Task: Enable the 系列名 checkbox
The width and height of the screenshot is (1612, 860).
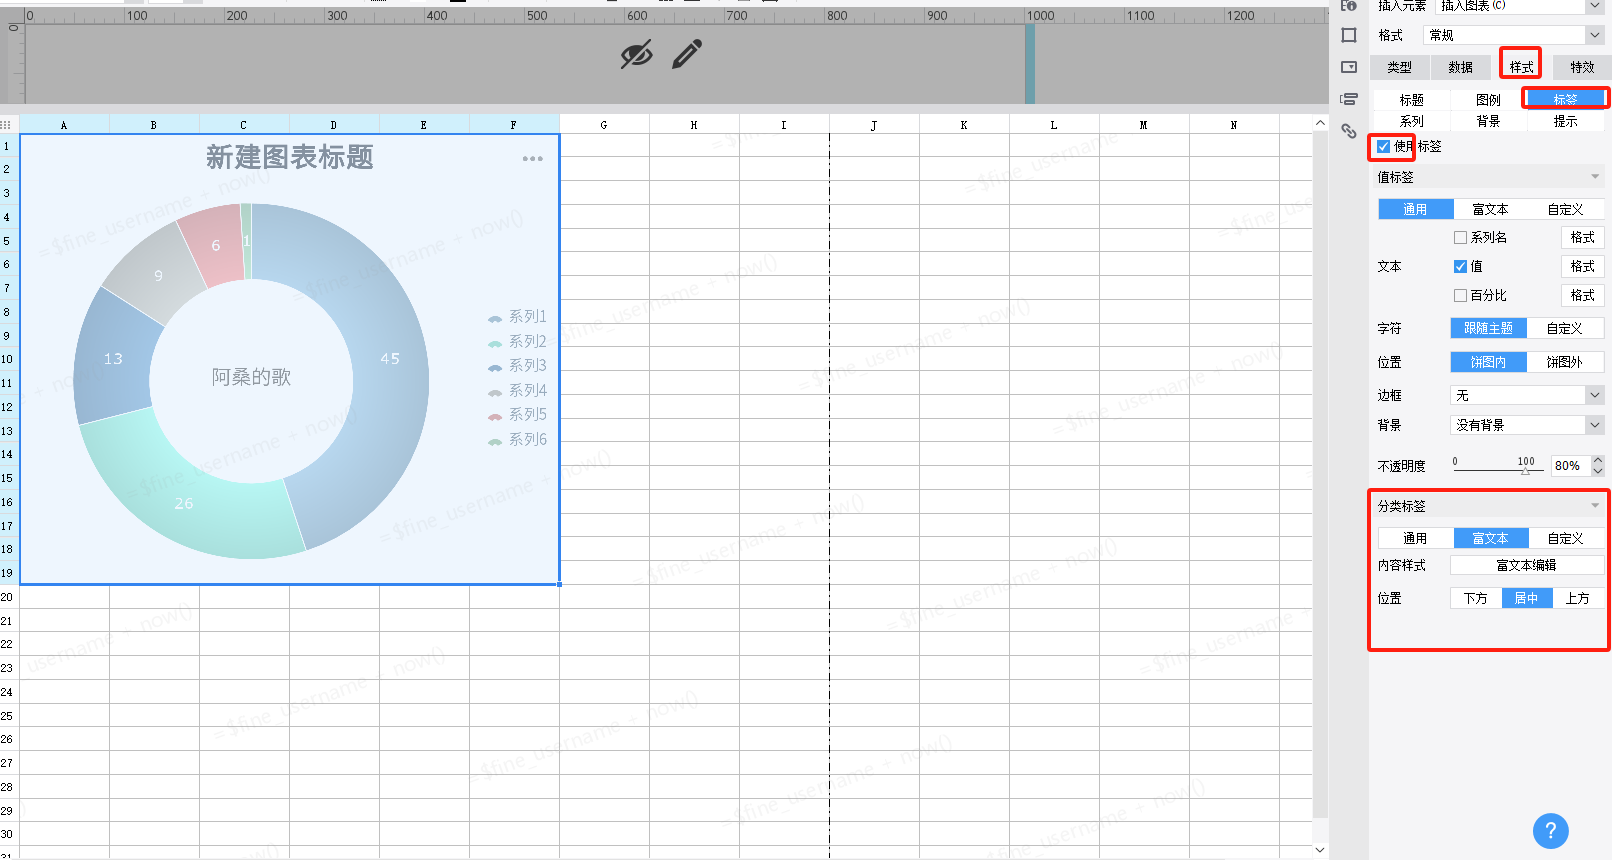Action: tap(1460, 238)
